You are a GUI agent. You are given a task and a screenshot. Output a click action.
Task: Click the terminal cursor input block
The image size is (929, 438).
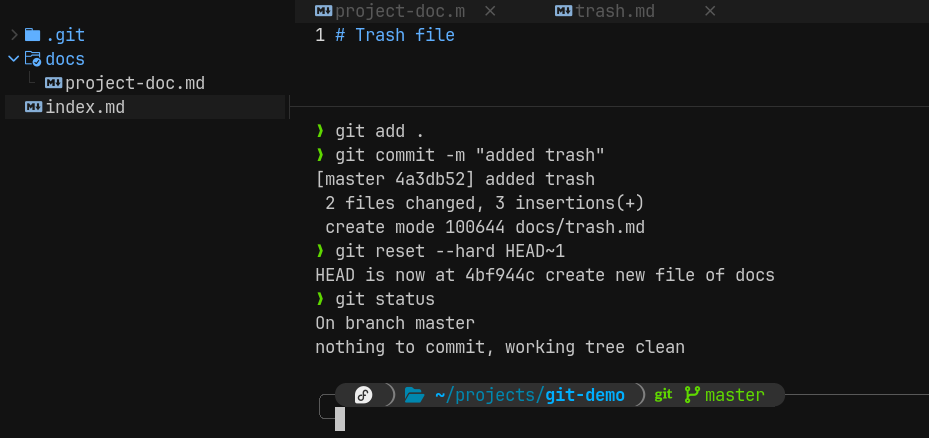pyautogui.click(x=339, y=419)
